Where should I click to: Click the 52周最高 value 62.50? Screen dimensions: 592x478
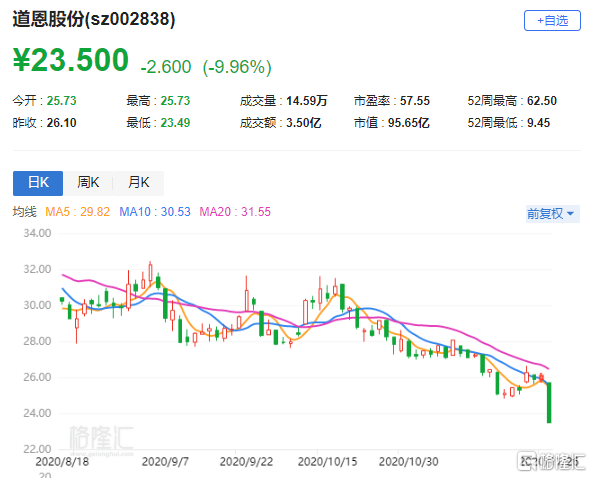tap(542, 101)
